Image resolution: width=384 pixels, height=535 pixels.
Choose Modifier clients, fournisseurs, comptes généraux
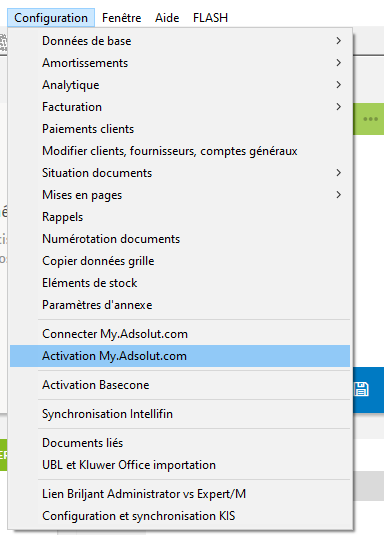180,151
